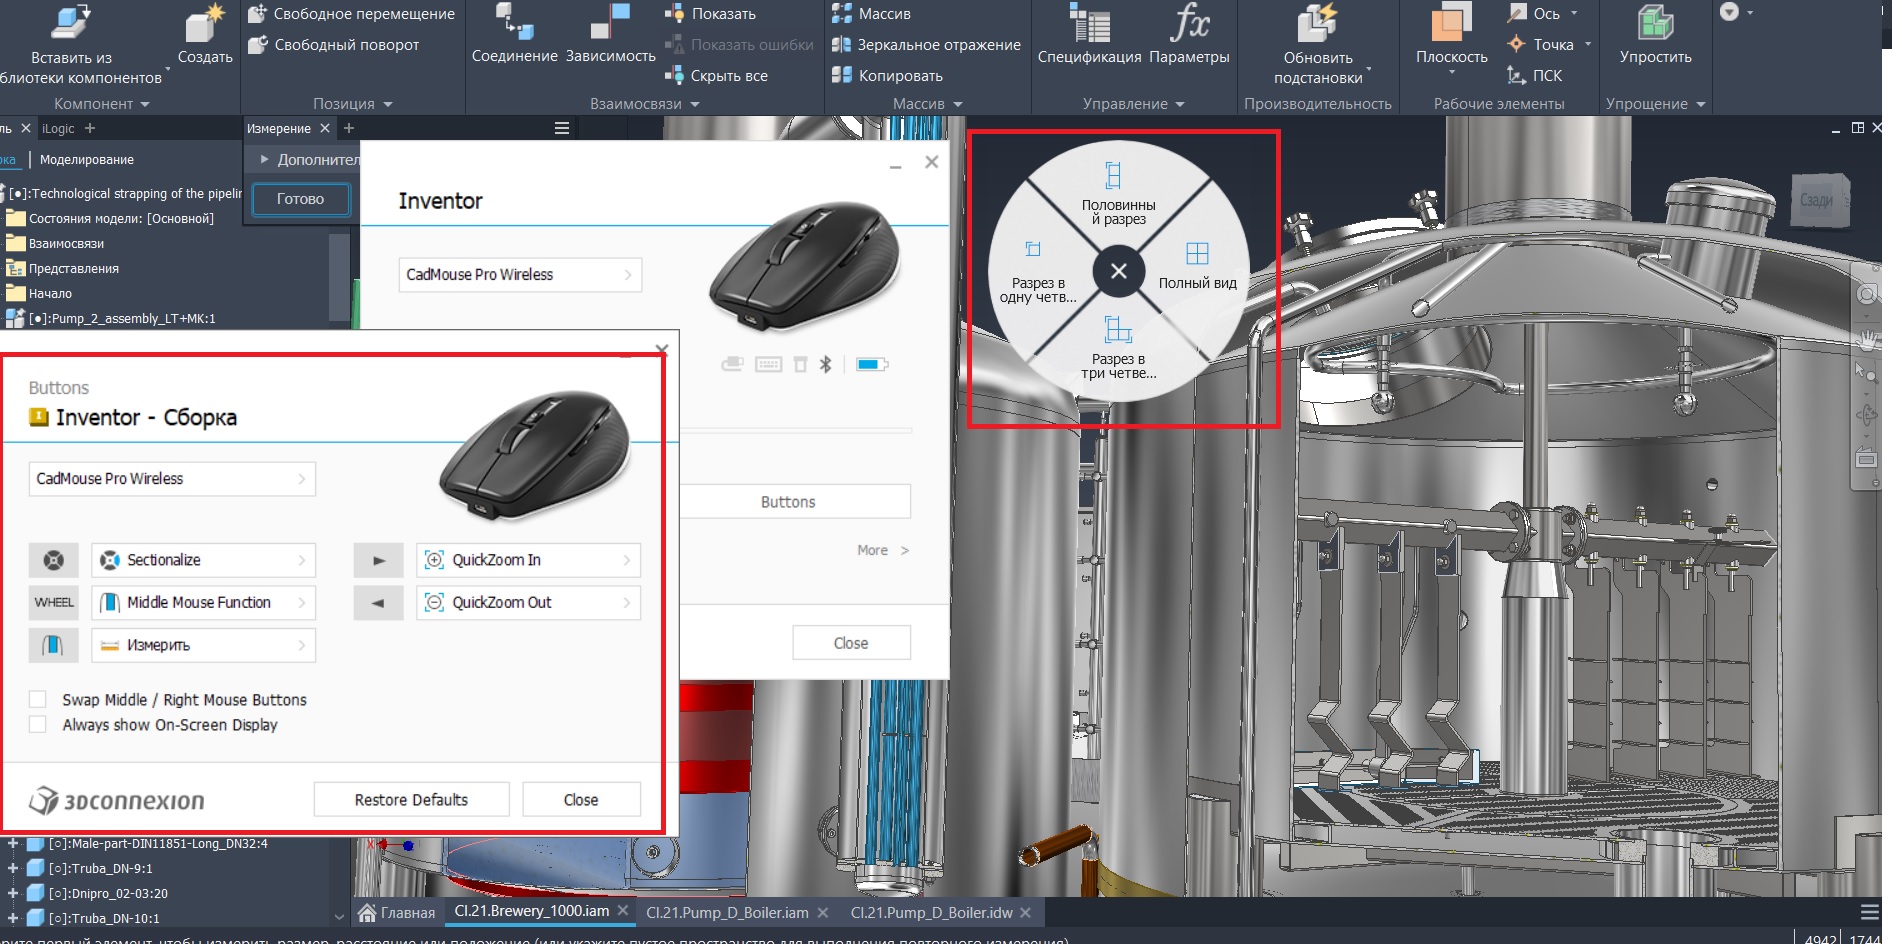This screenshot has height=944, width=1892.
Task: Select the Спецификация bill of materials icon
Action: point(1089,25)
